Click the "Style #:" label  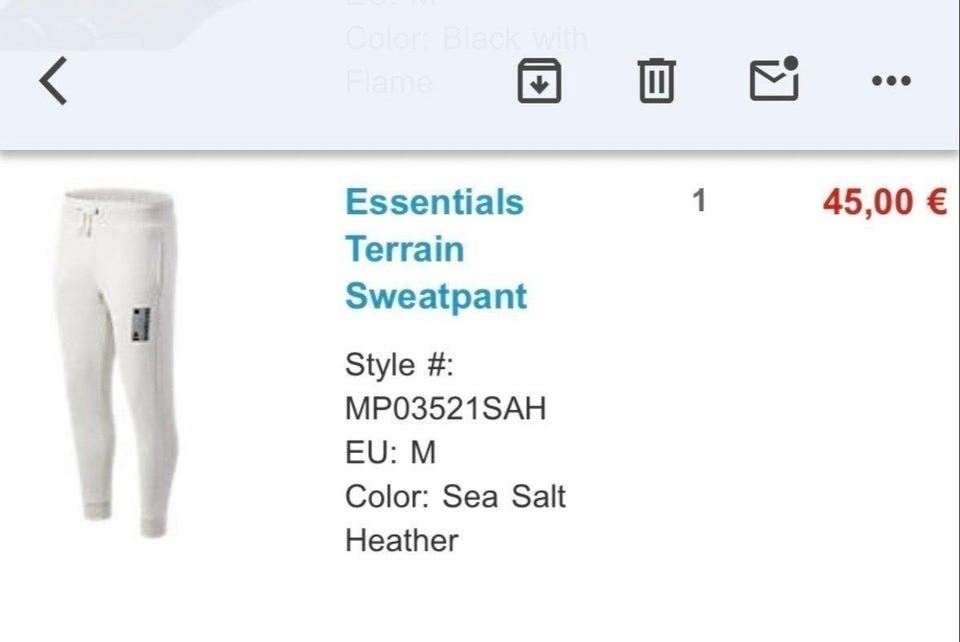(400, 365)
